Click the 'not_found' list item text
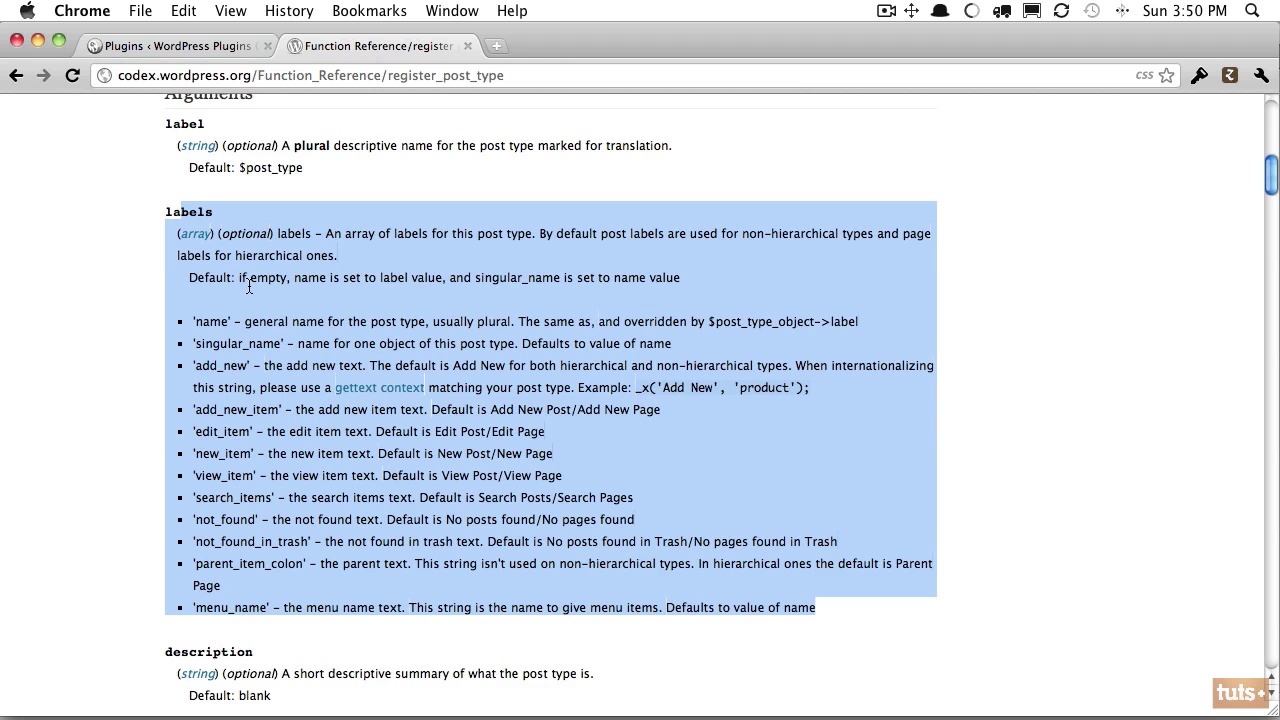1280x720 pixels. pyautogui.click(x=414, y=519)
